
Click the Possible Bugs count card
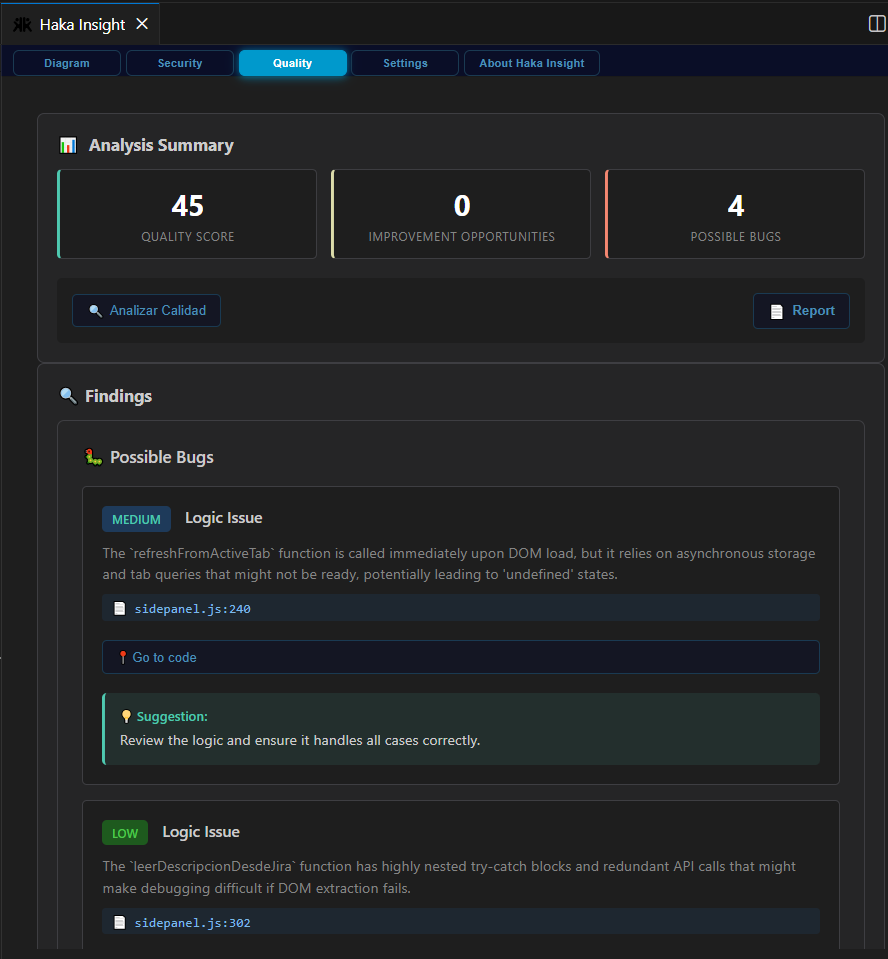pyautogui.click(x=735, y=214)
